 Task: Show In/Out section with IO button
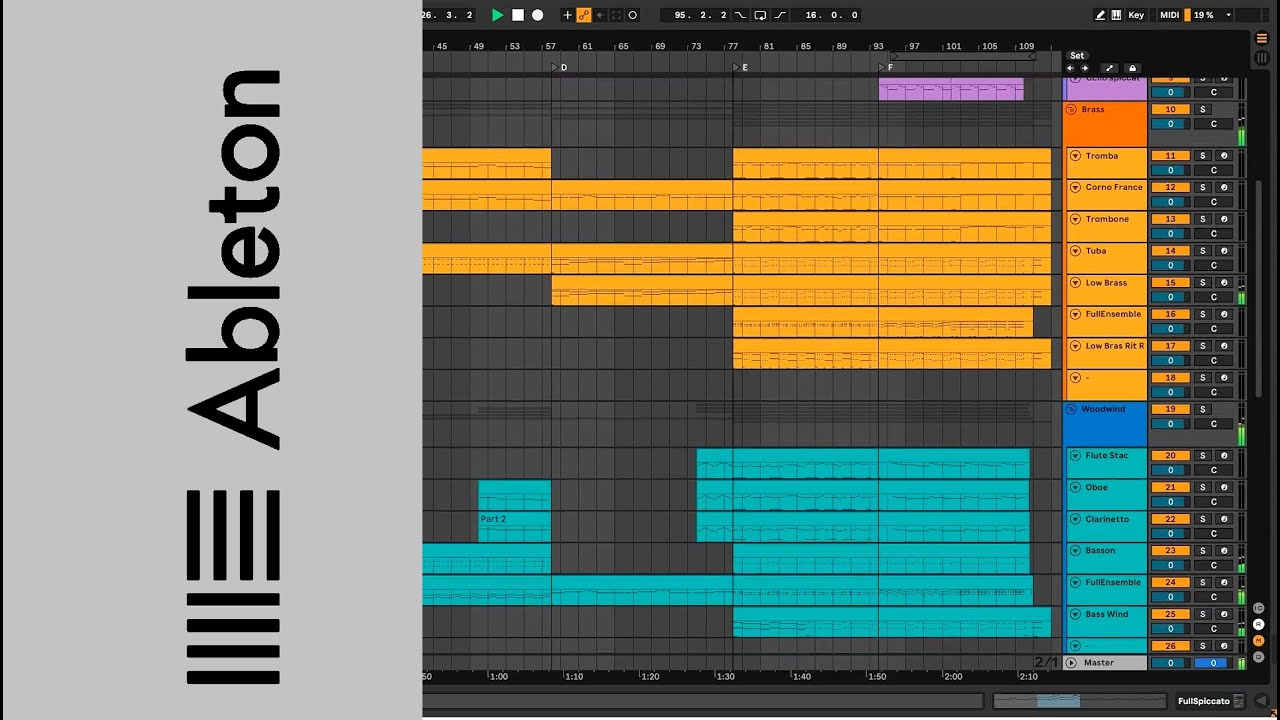coord(1259,608)
